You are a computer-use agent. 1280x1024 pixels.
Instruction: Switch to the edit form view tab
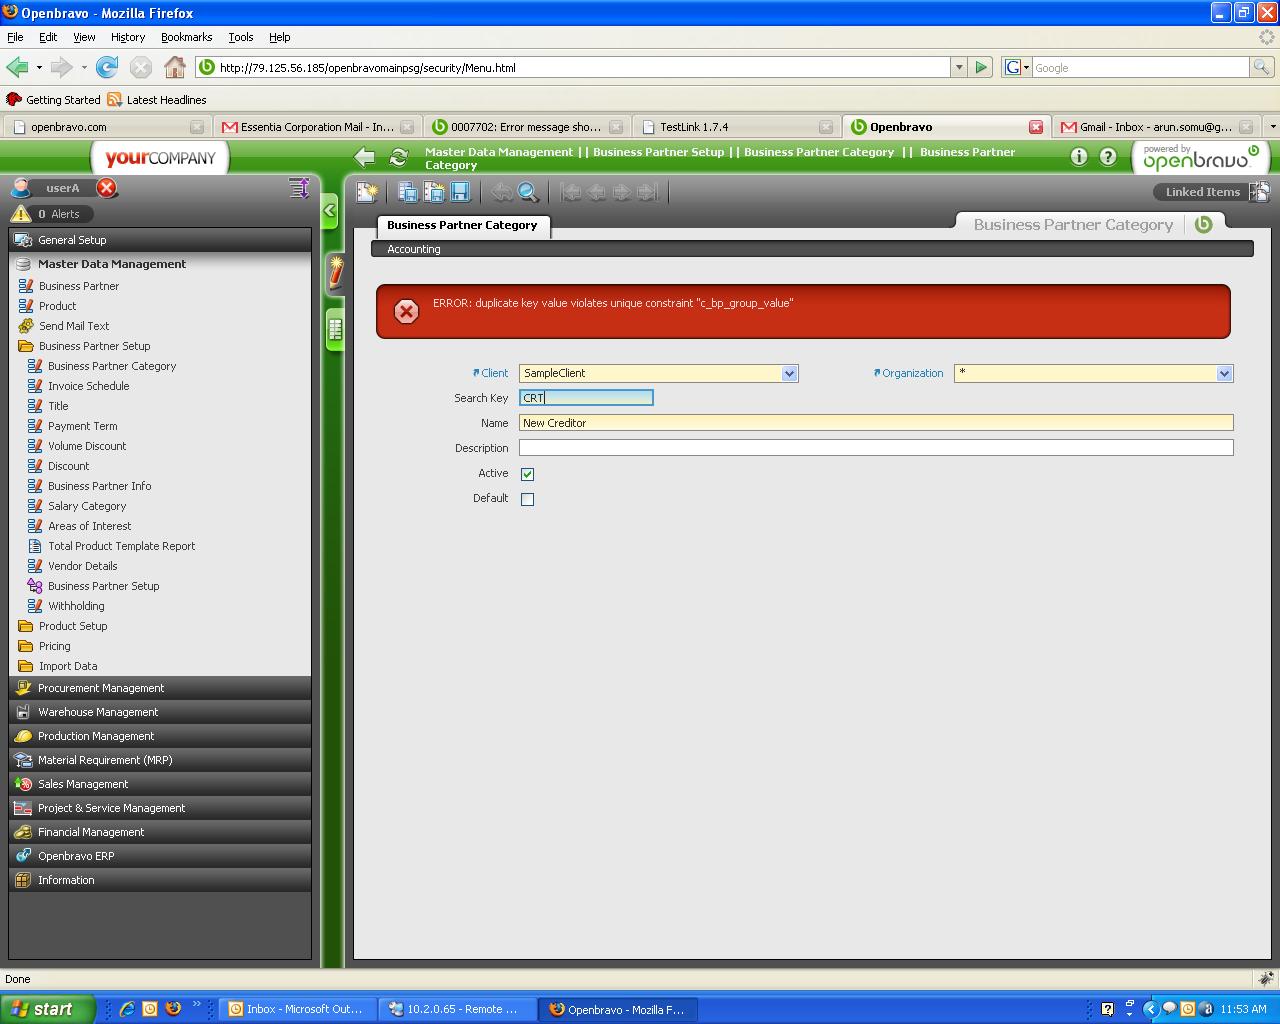click(335, 273)
